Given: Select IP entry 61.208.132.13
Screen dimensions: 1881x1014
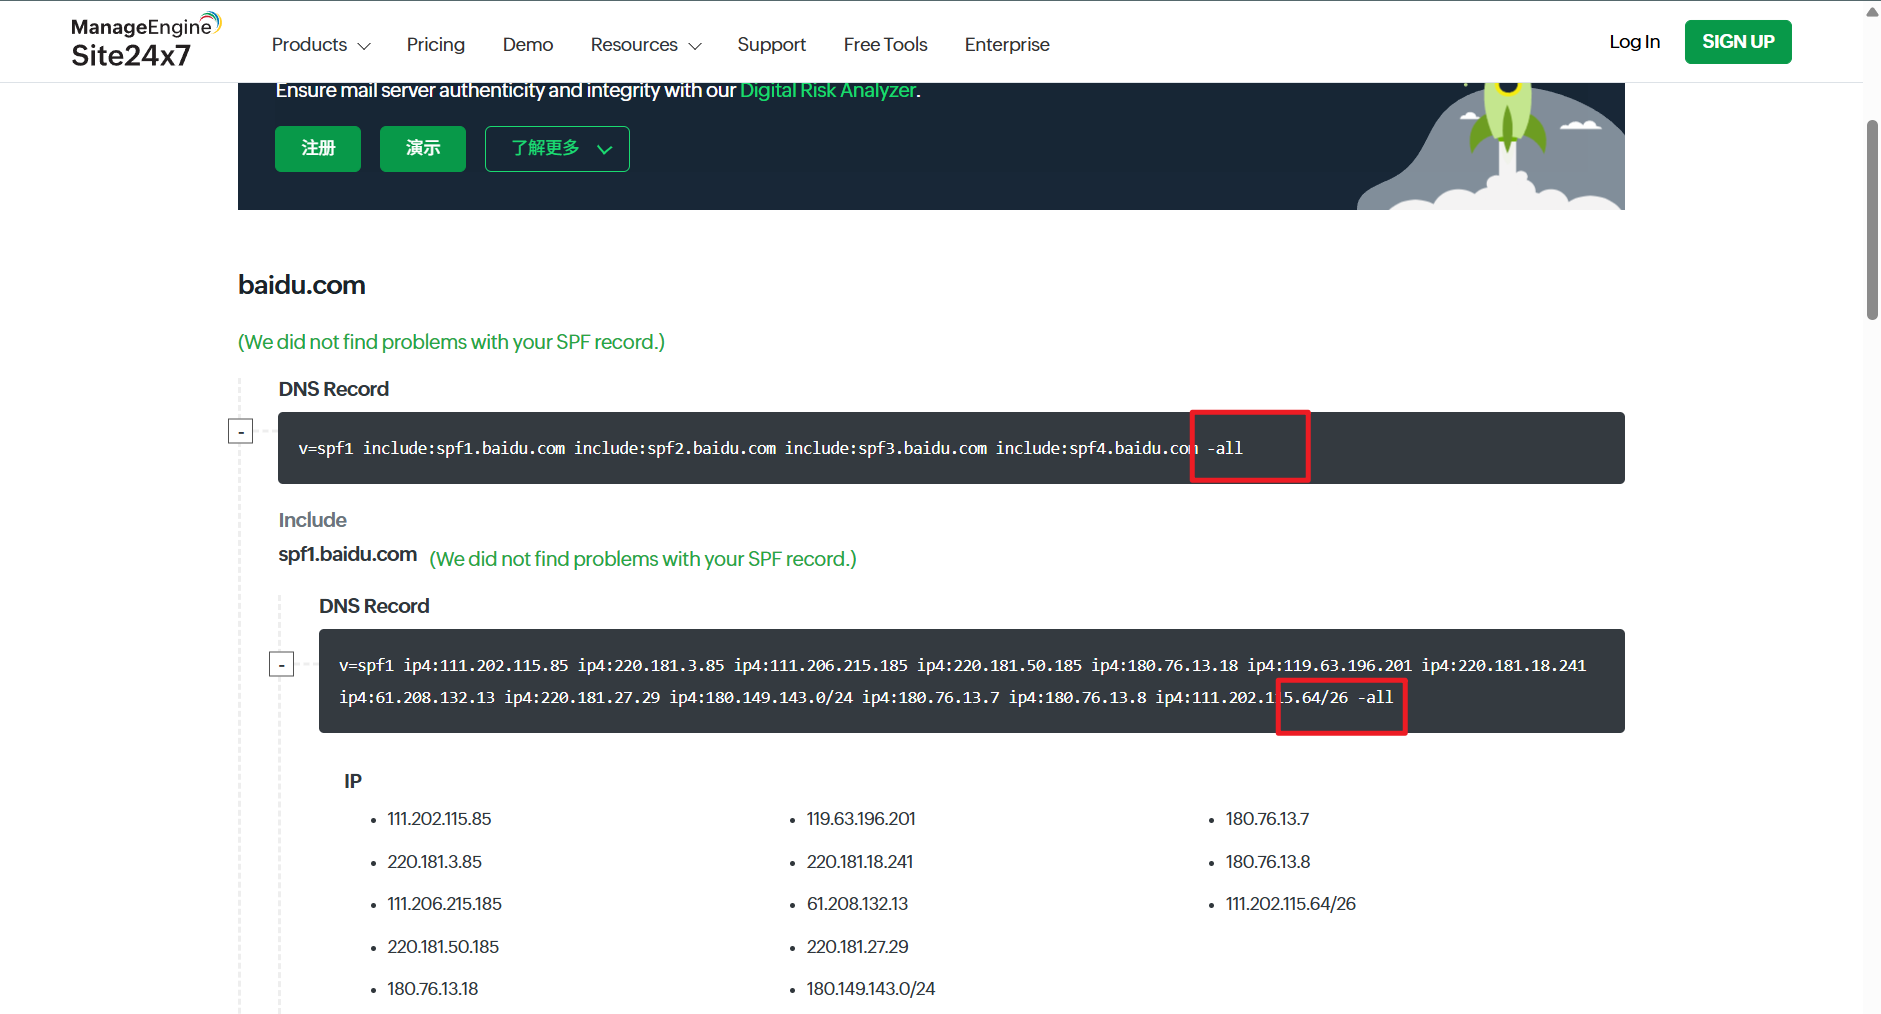Looking at the screenshot, I should (858, 904).
